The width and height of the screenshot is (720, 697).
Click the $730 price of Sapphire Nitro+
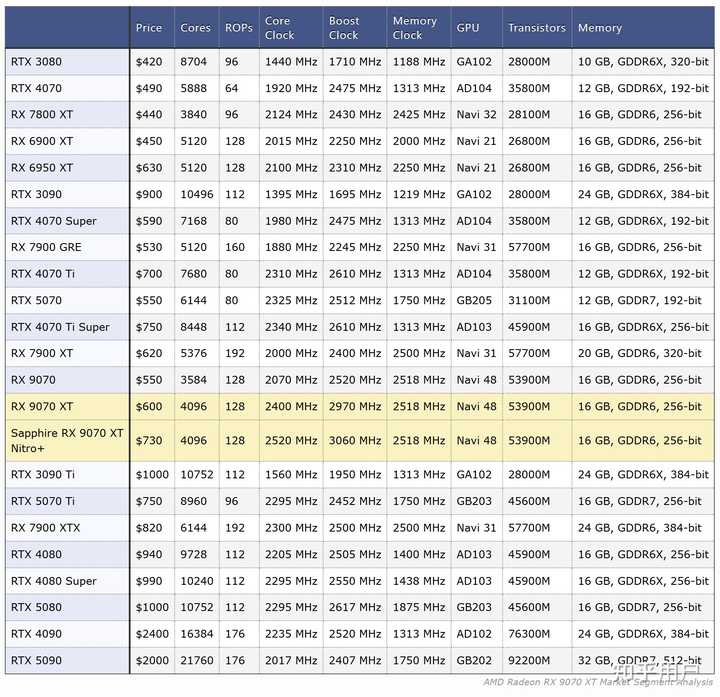[149, 440]
